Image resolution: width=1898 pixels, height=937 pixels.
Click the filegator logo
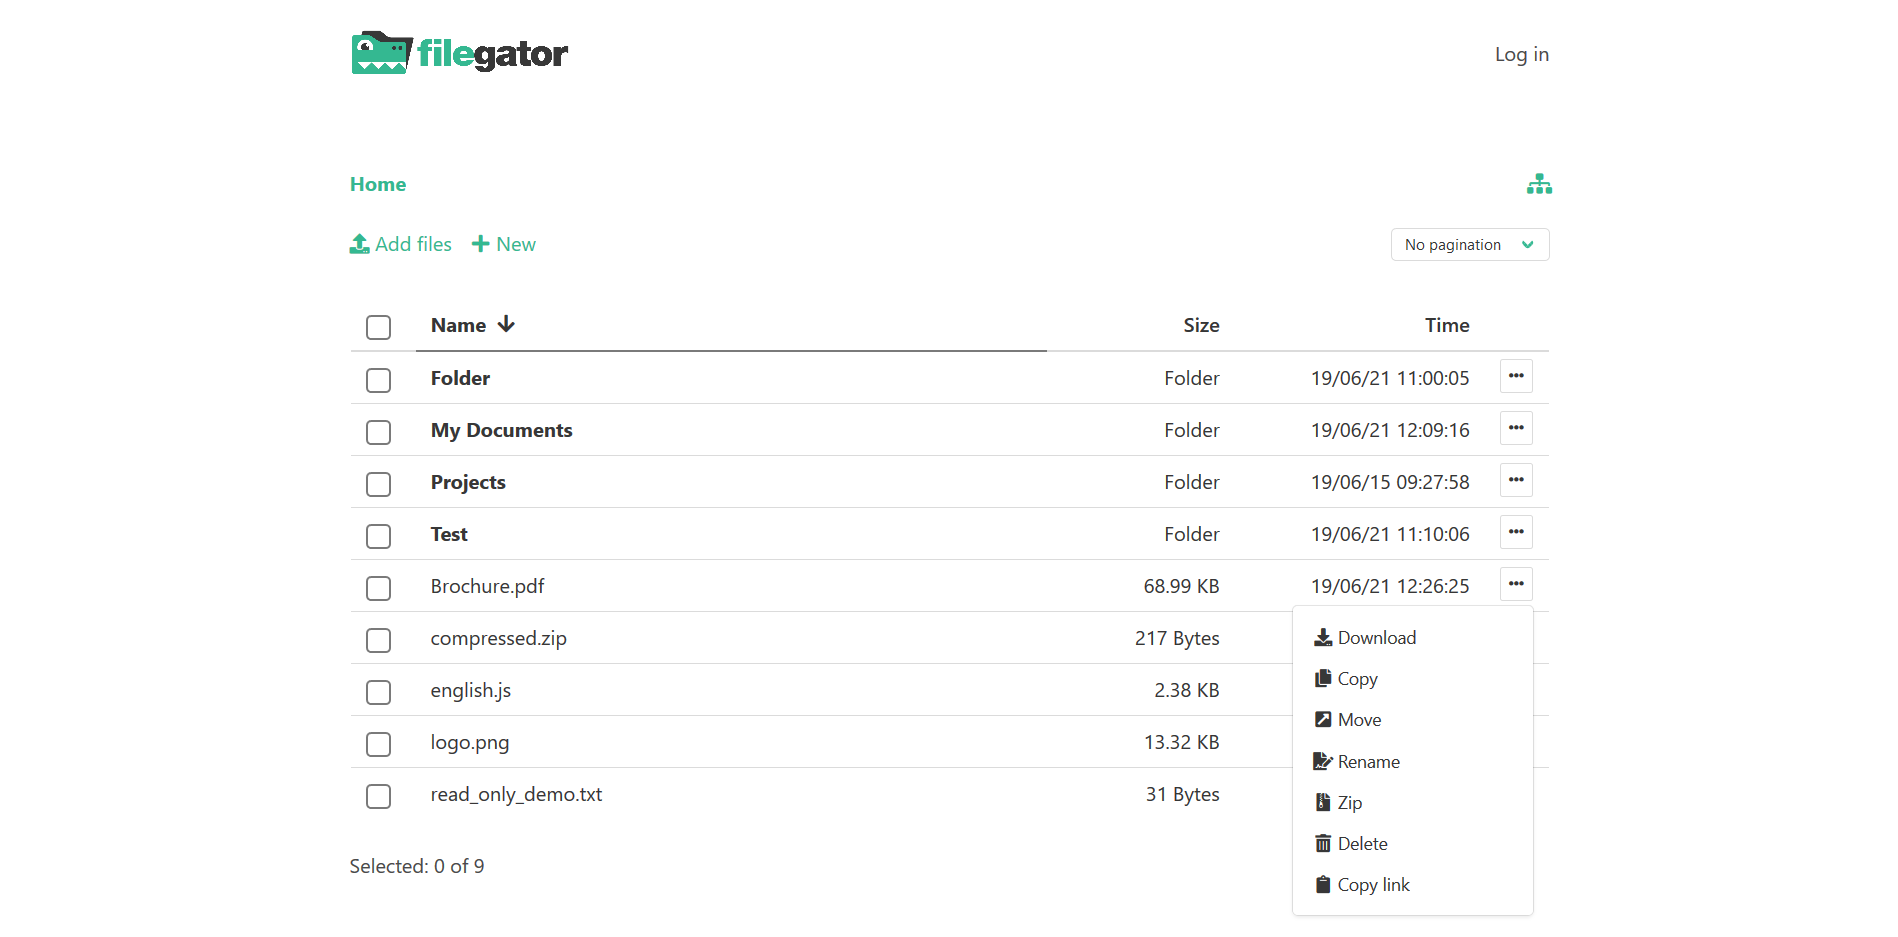(x=459, y=53)
